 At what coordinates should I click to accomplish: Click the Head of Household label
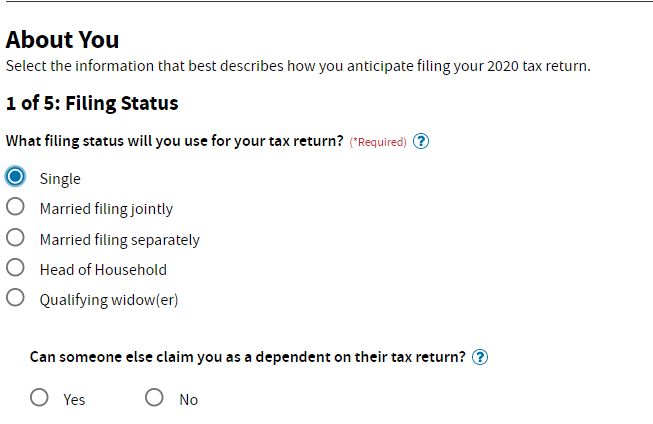(103, 270)
